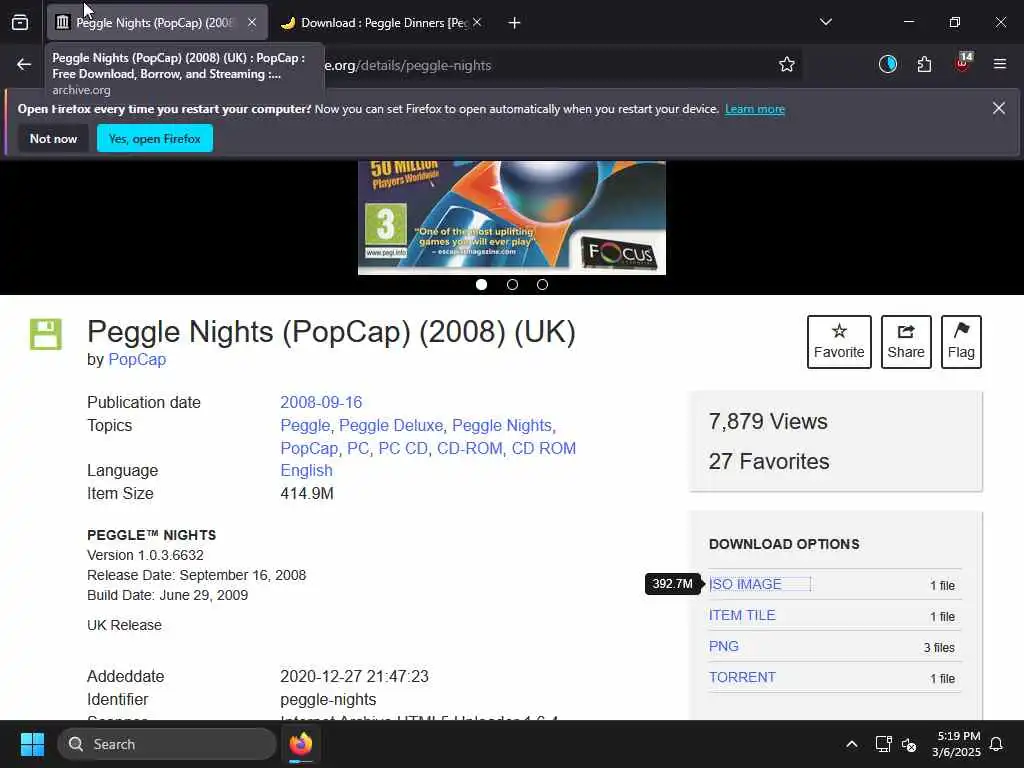Flag this item with Flag button
This screenshot has width=1024, height=768.
click(961, 342)
